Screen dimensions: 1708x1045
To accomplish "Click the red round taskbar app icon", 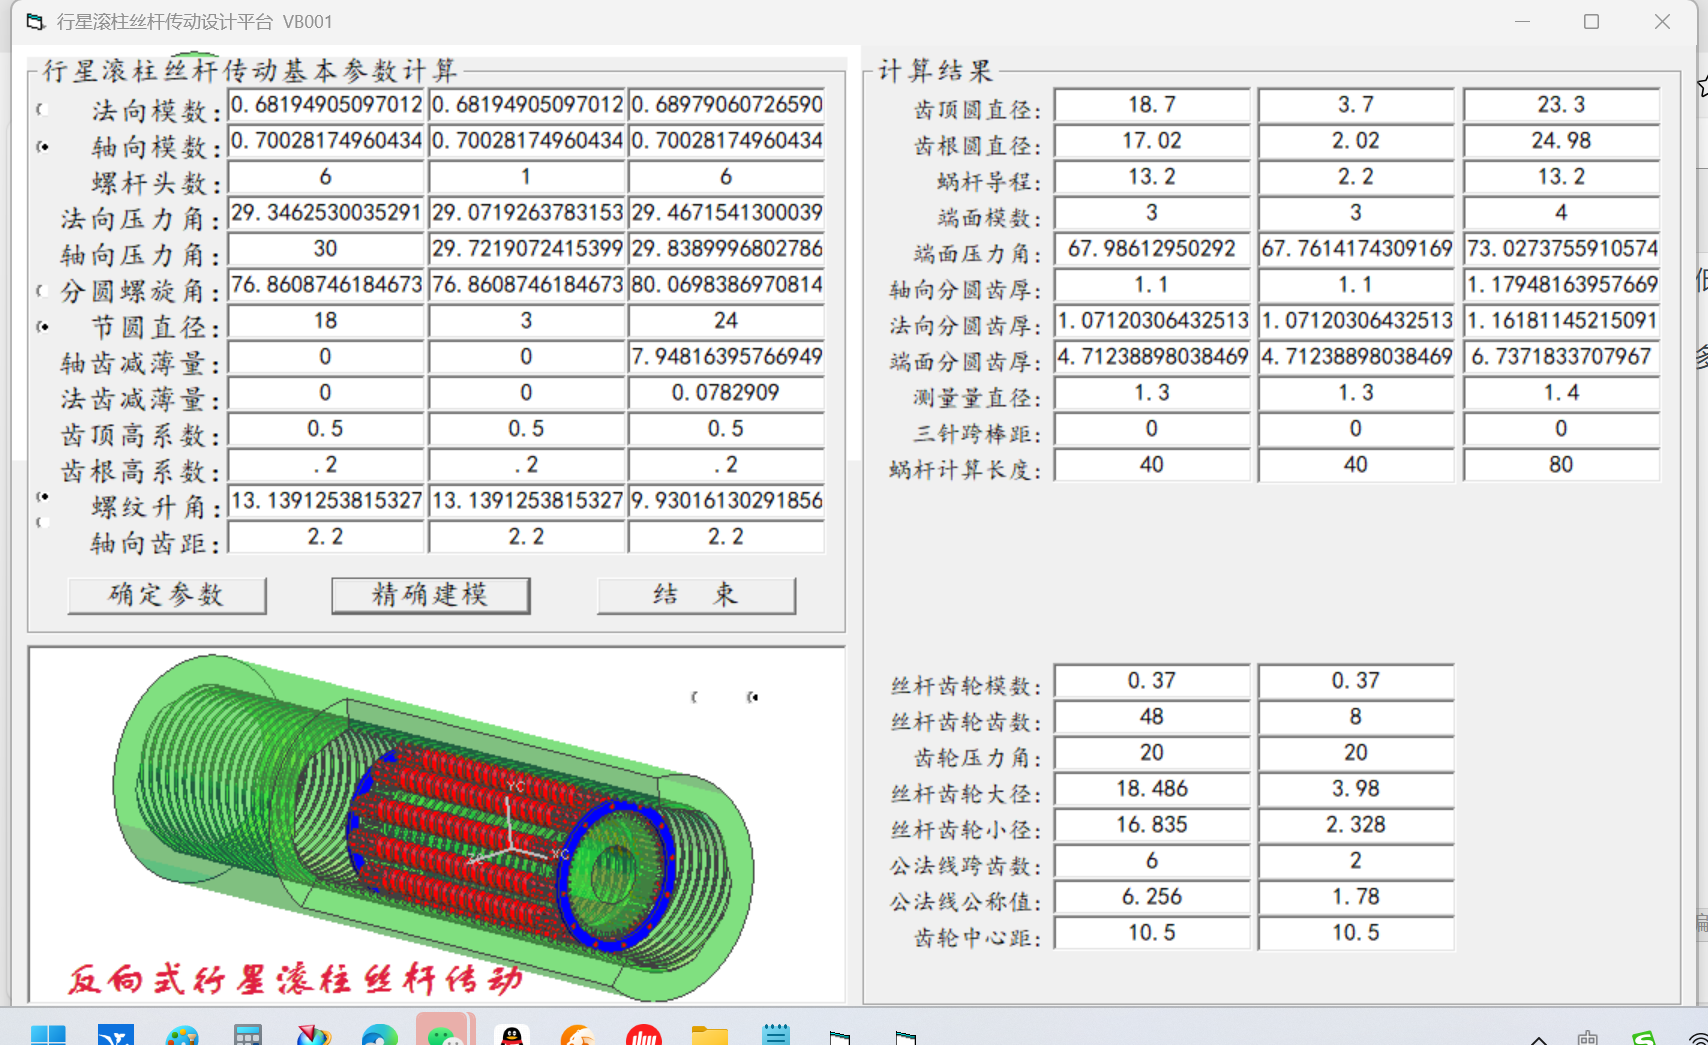I will point(644,1035).
